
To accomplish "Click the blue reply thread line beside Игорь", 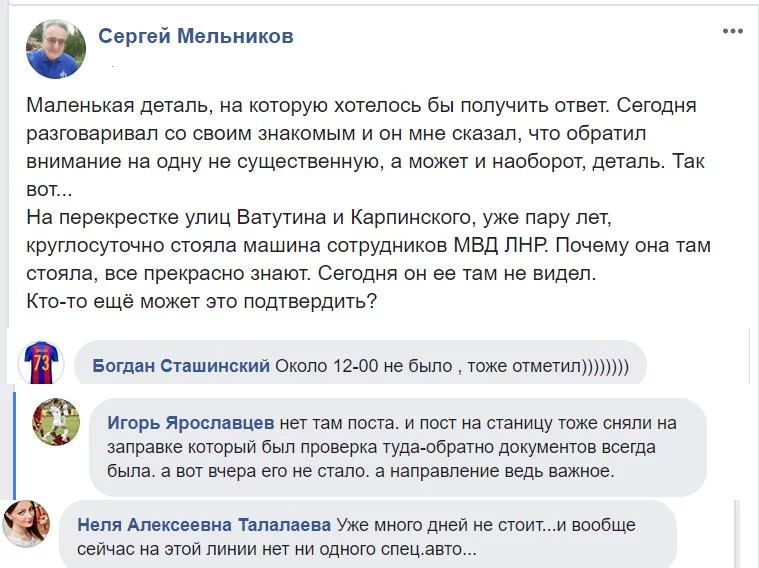I will [15, 445].
